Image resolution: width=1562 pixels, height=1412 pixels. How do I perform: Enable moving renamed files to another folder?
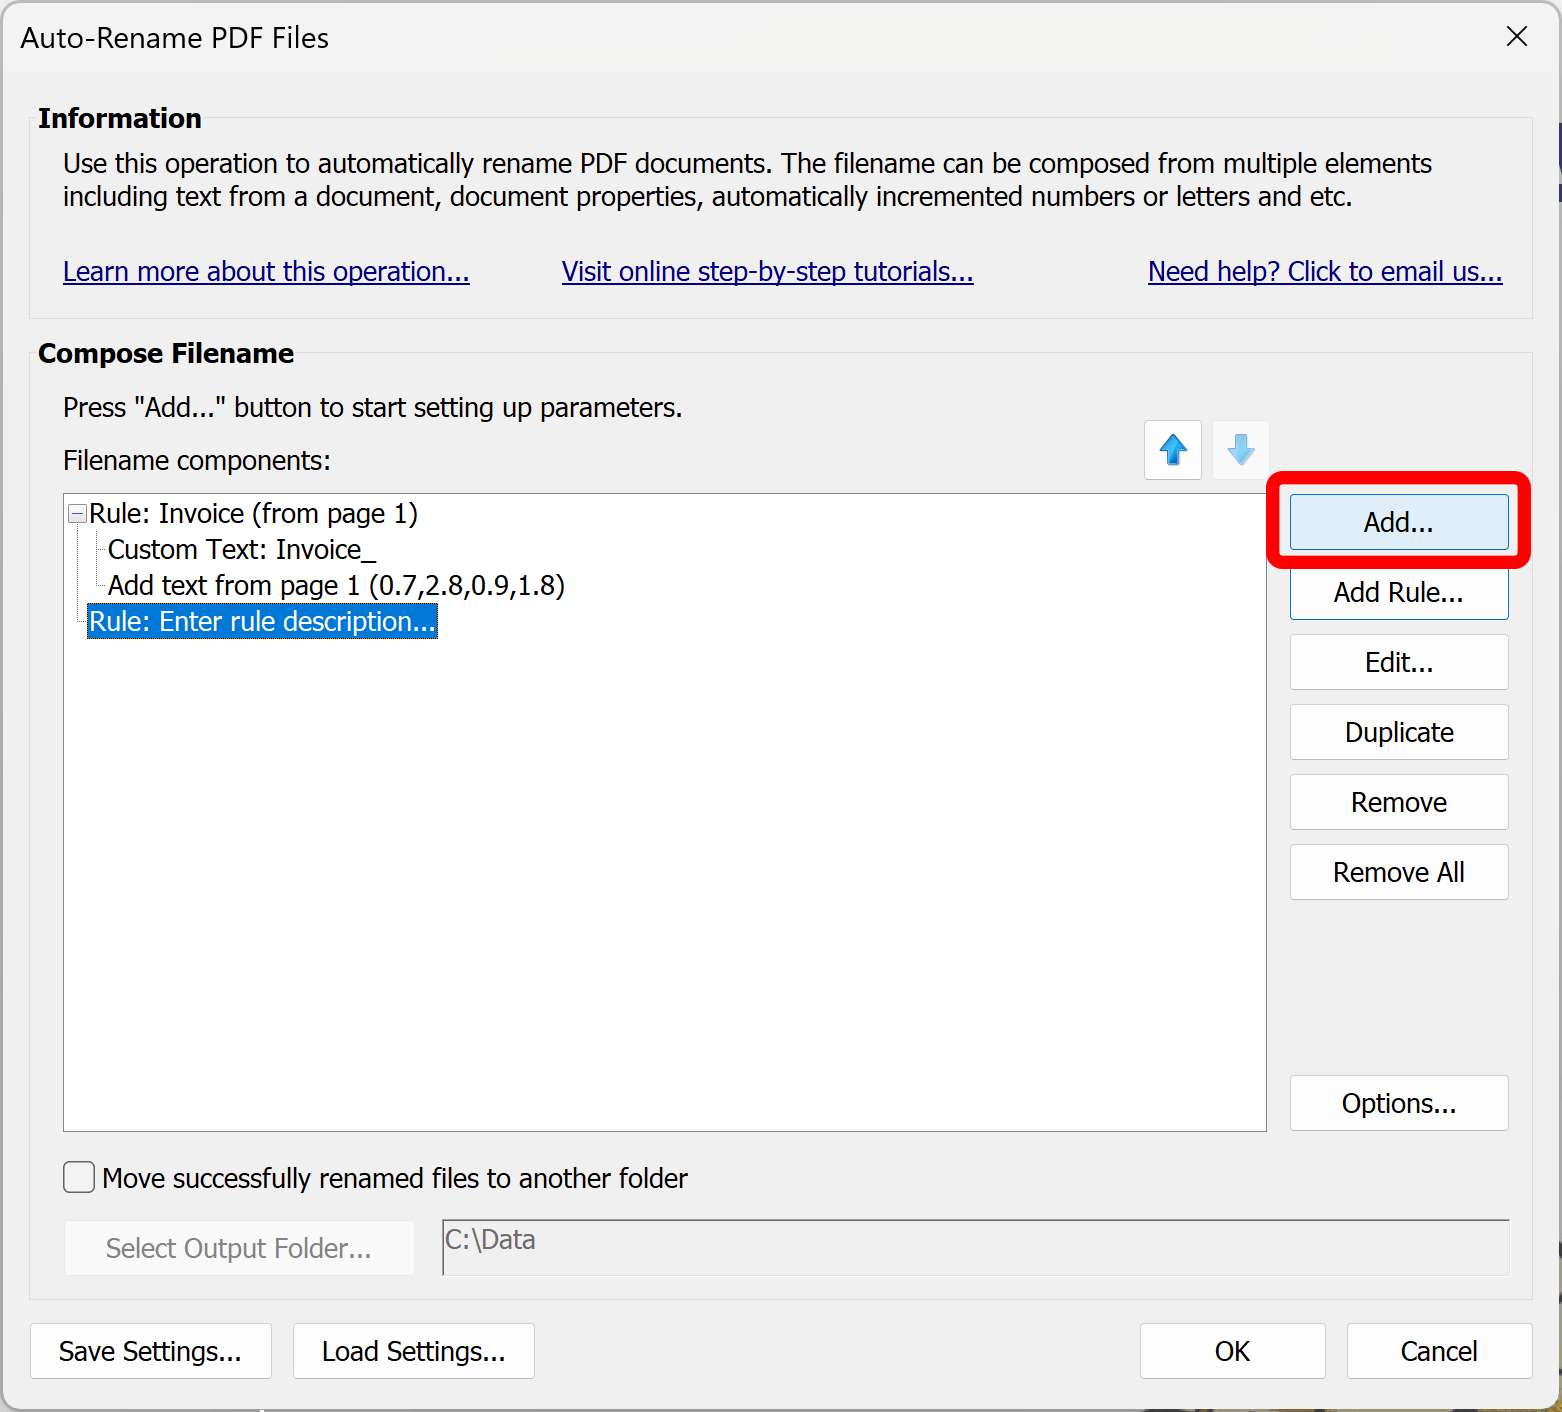78,1177
